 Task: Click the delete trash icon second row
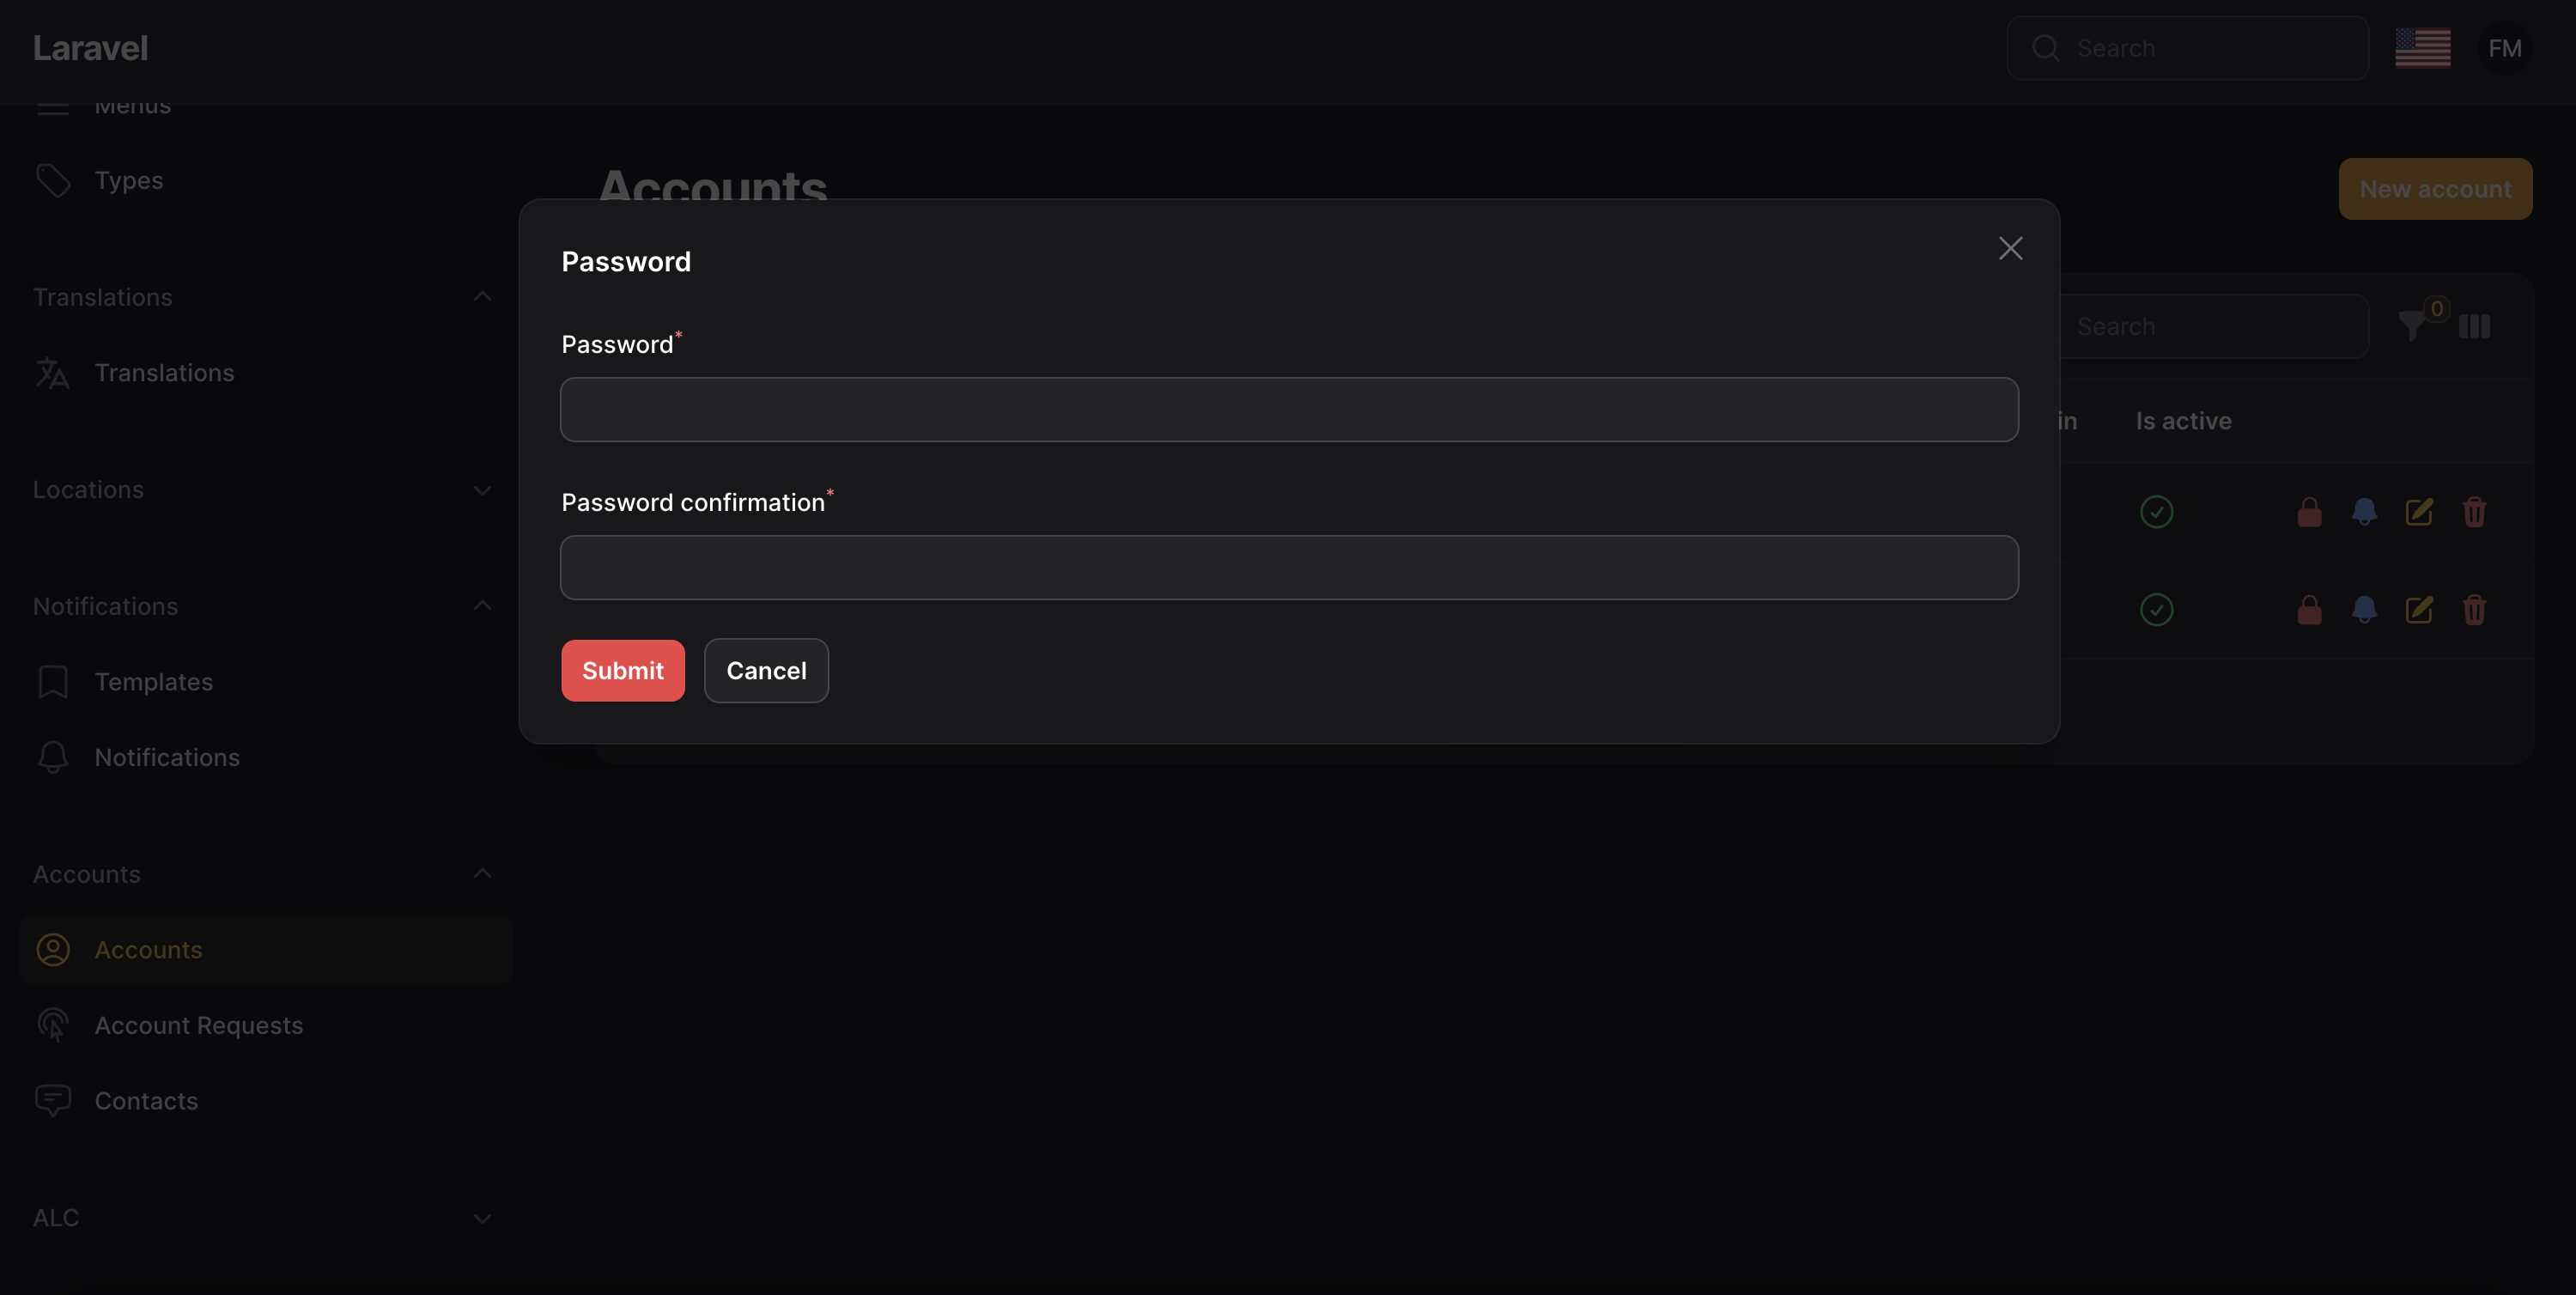(x=2474, y=610)
